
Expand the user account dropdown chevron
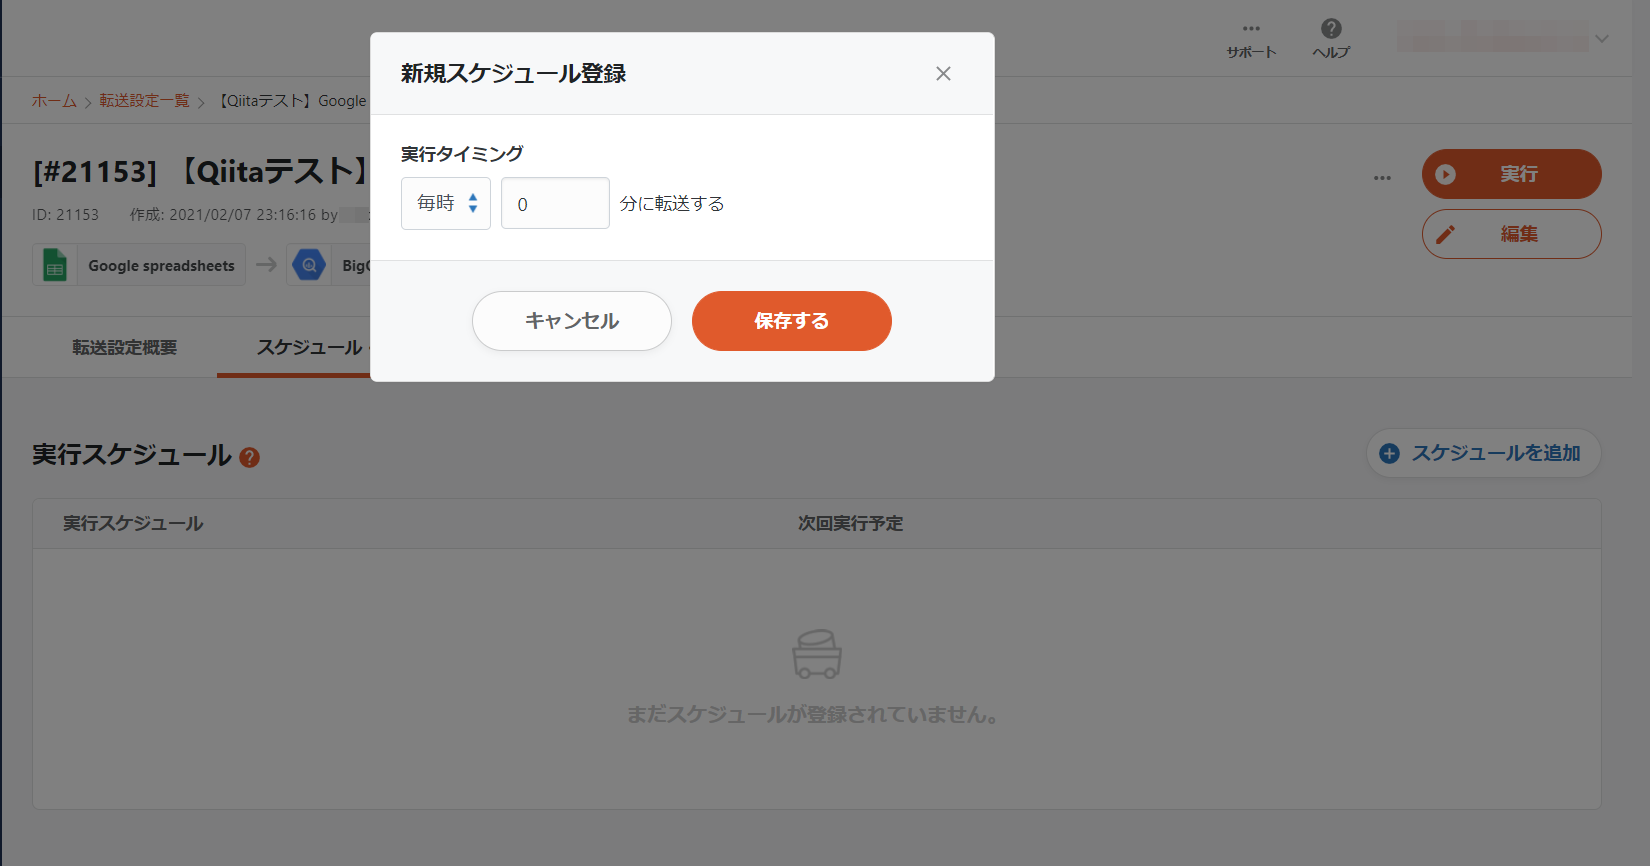click(1602, 39)
